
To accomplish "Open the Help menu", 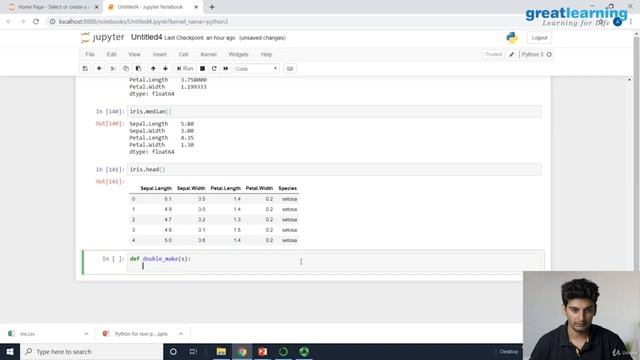I will (x=266, y=54).
